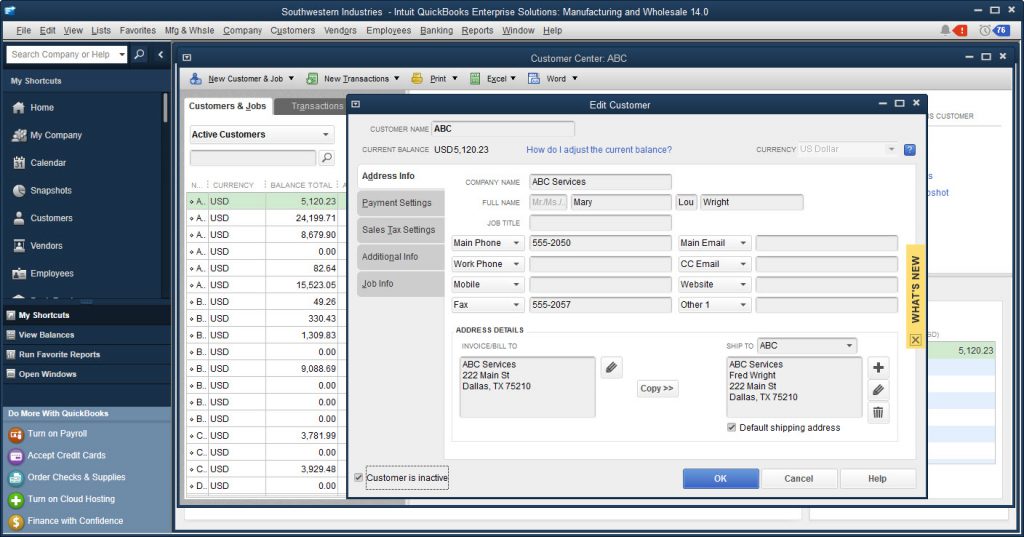This screenshot has width=1024, height=537.
Task: Toggle Default shipping address checkbox
Action: [731, 427]
